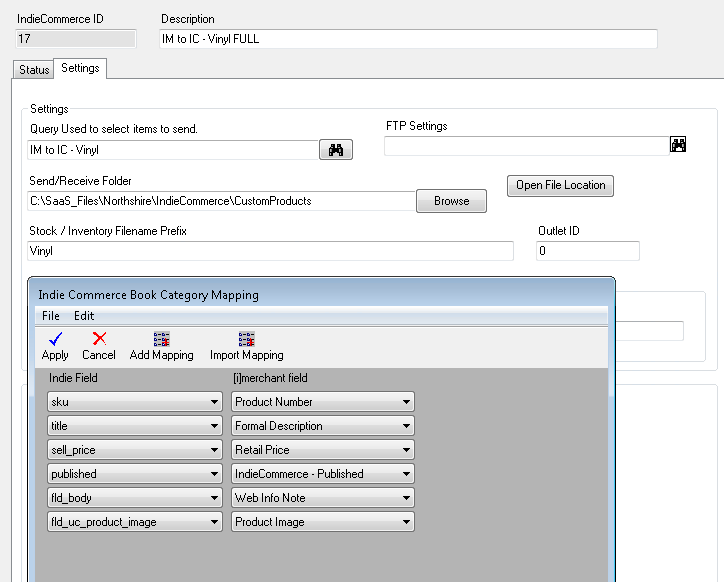Expand the fld_uc_product_image dropdown
Image resolution: width=724 pixels, height=582 pixels.
point(135,522)
